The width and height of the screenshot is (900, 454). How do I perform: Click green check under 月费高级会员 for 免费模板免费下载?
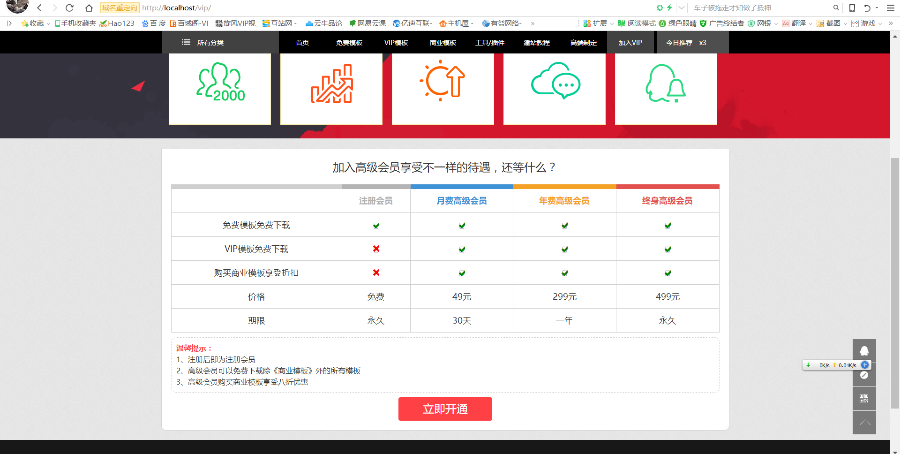point(462,225)
